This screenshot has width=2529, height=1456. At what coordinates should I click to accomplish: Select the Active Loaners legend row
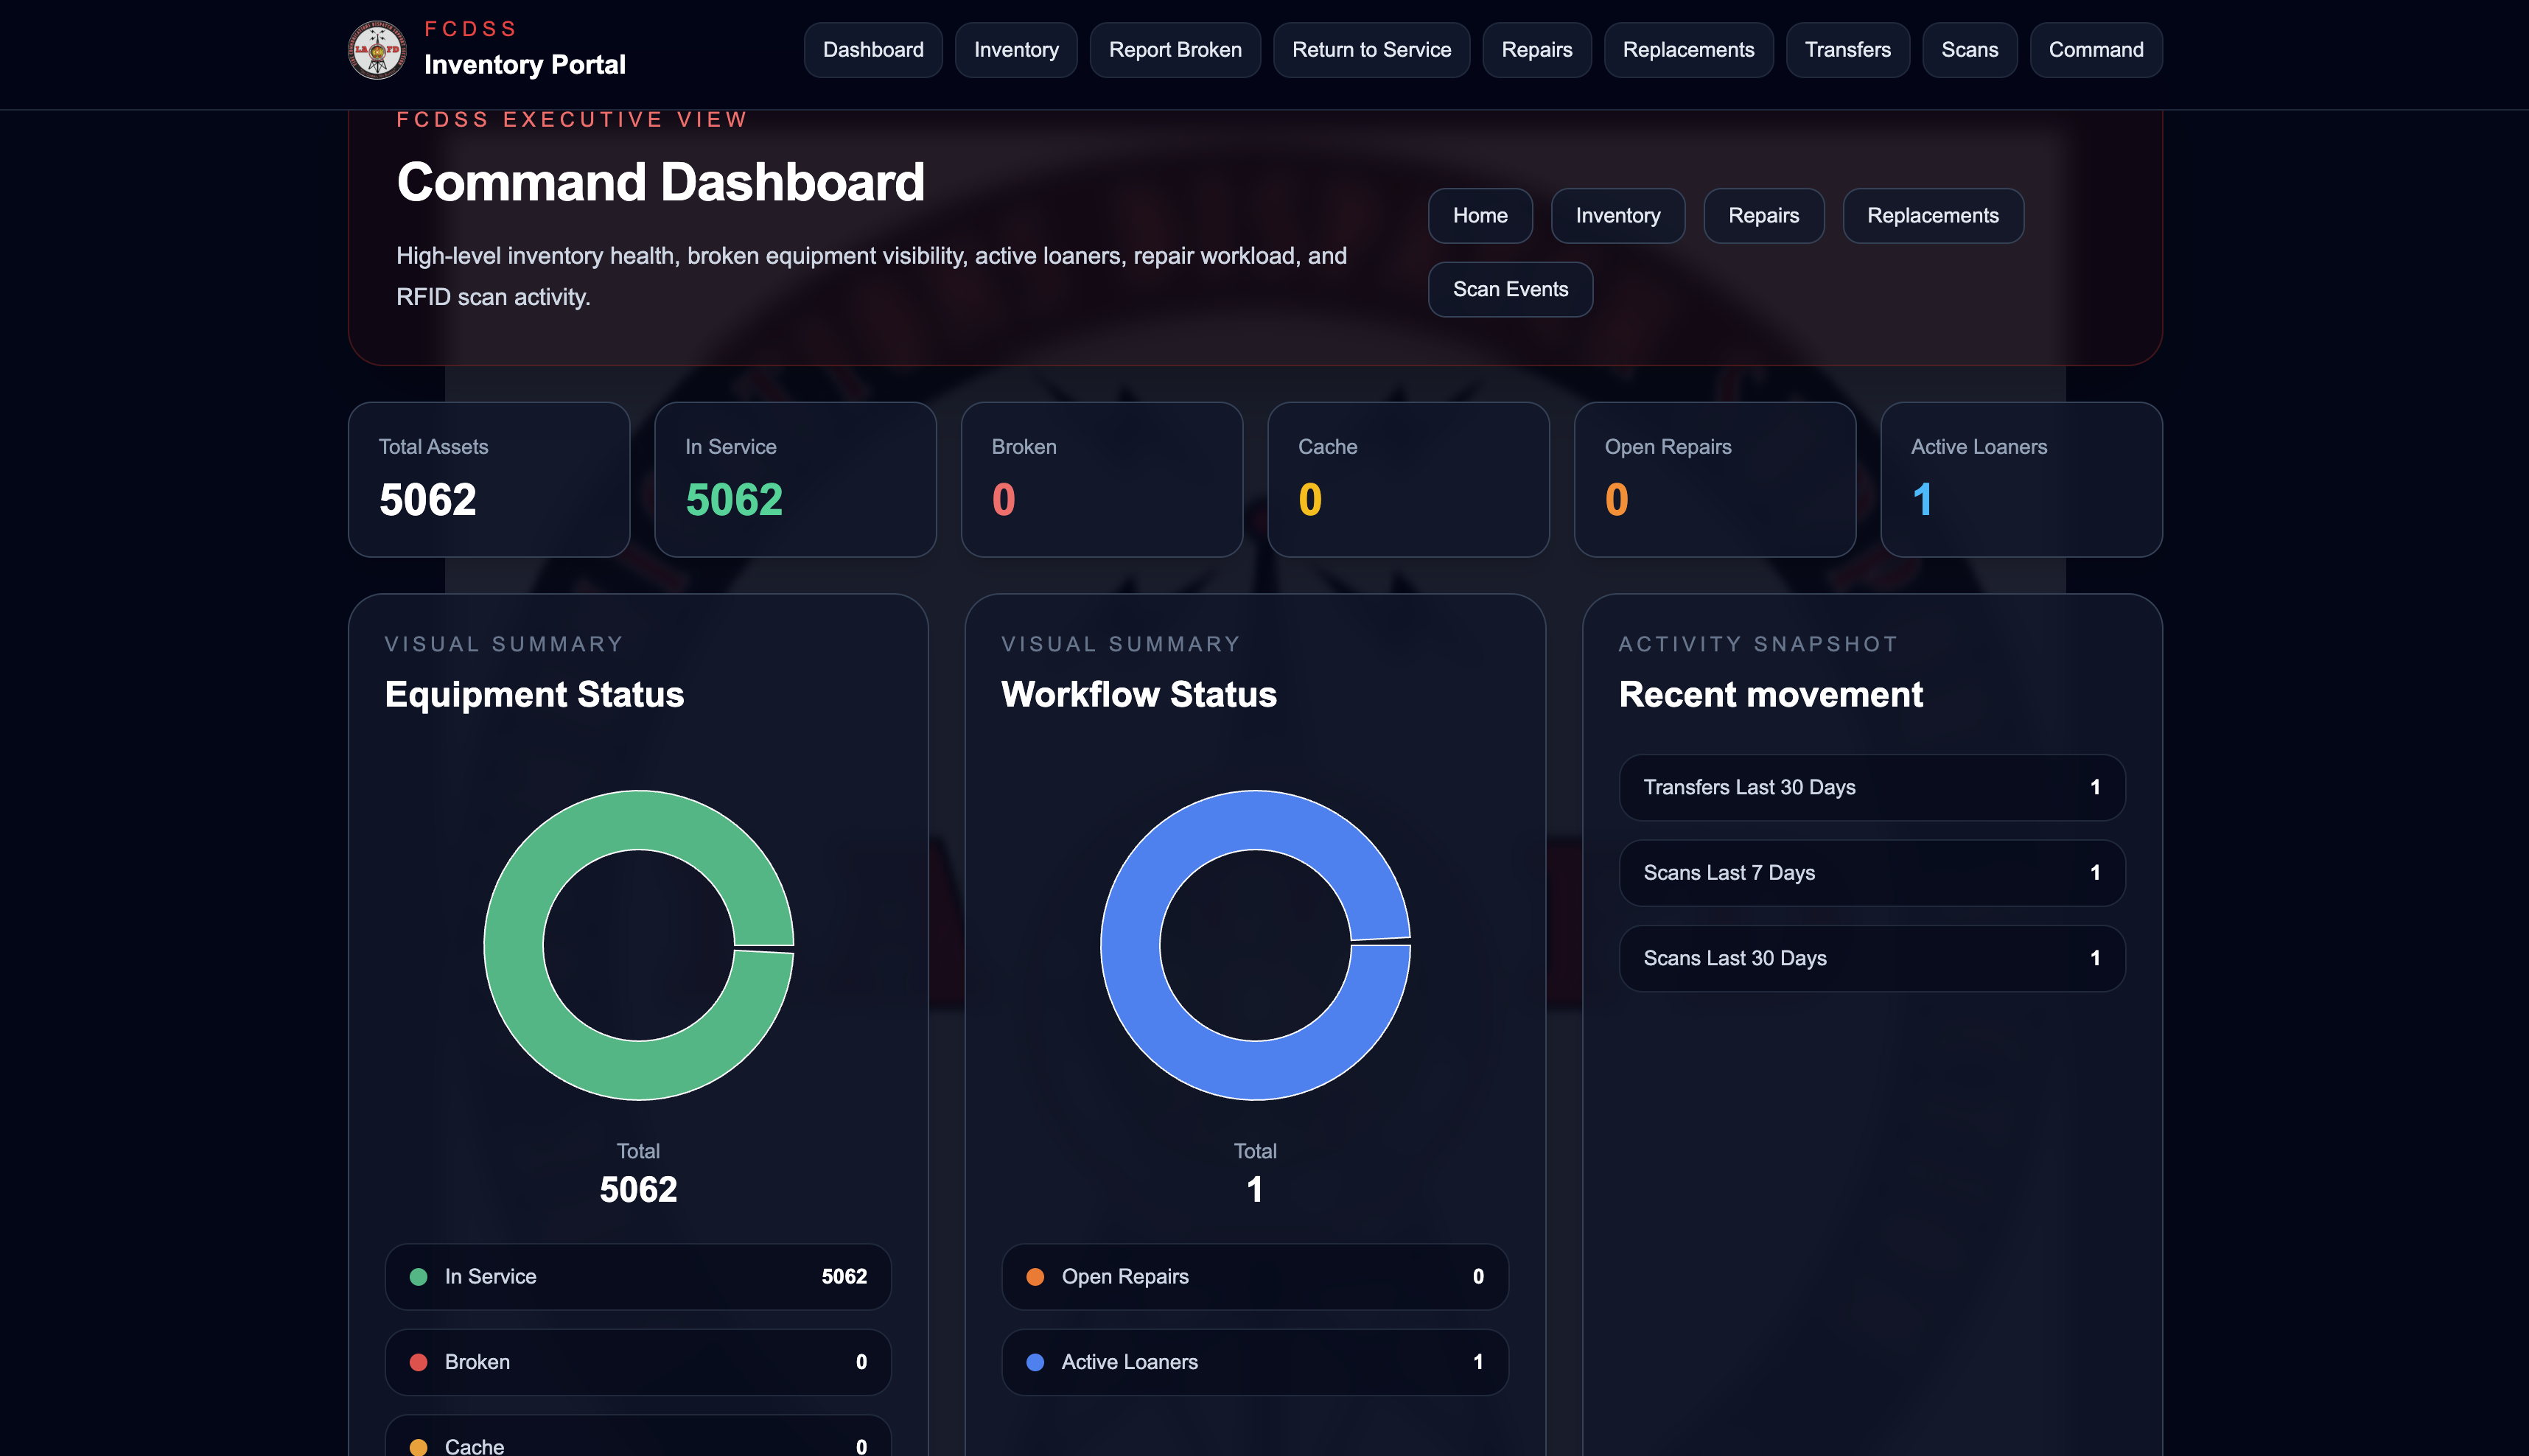tap(1255, 1362)
